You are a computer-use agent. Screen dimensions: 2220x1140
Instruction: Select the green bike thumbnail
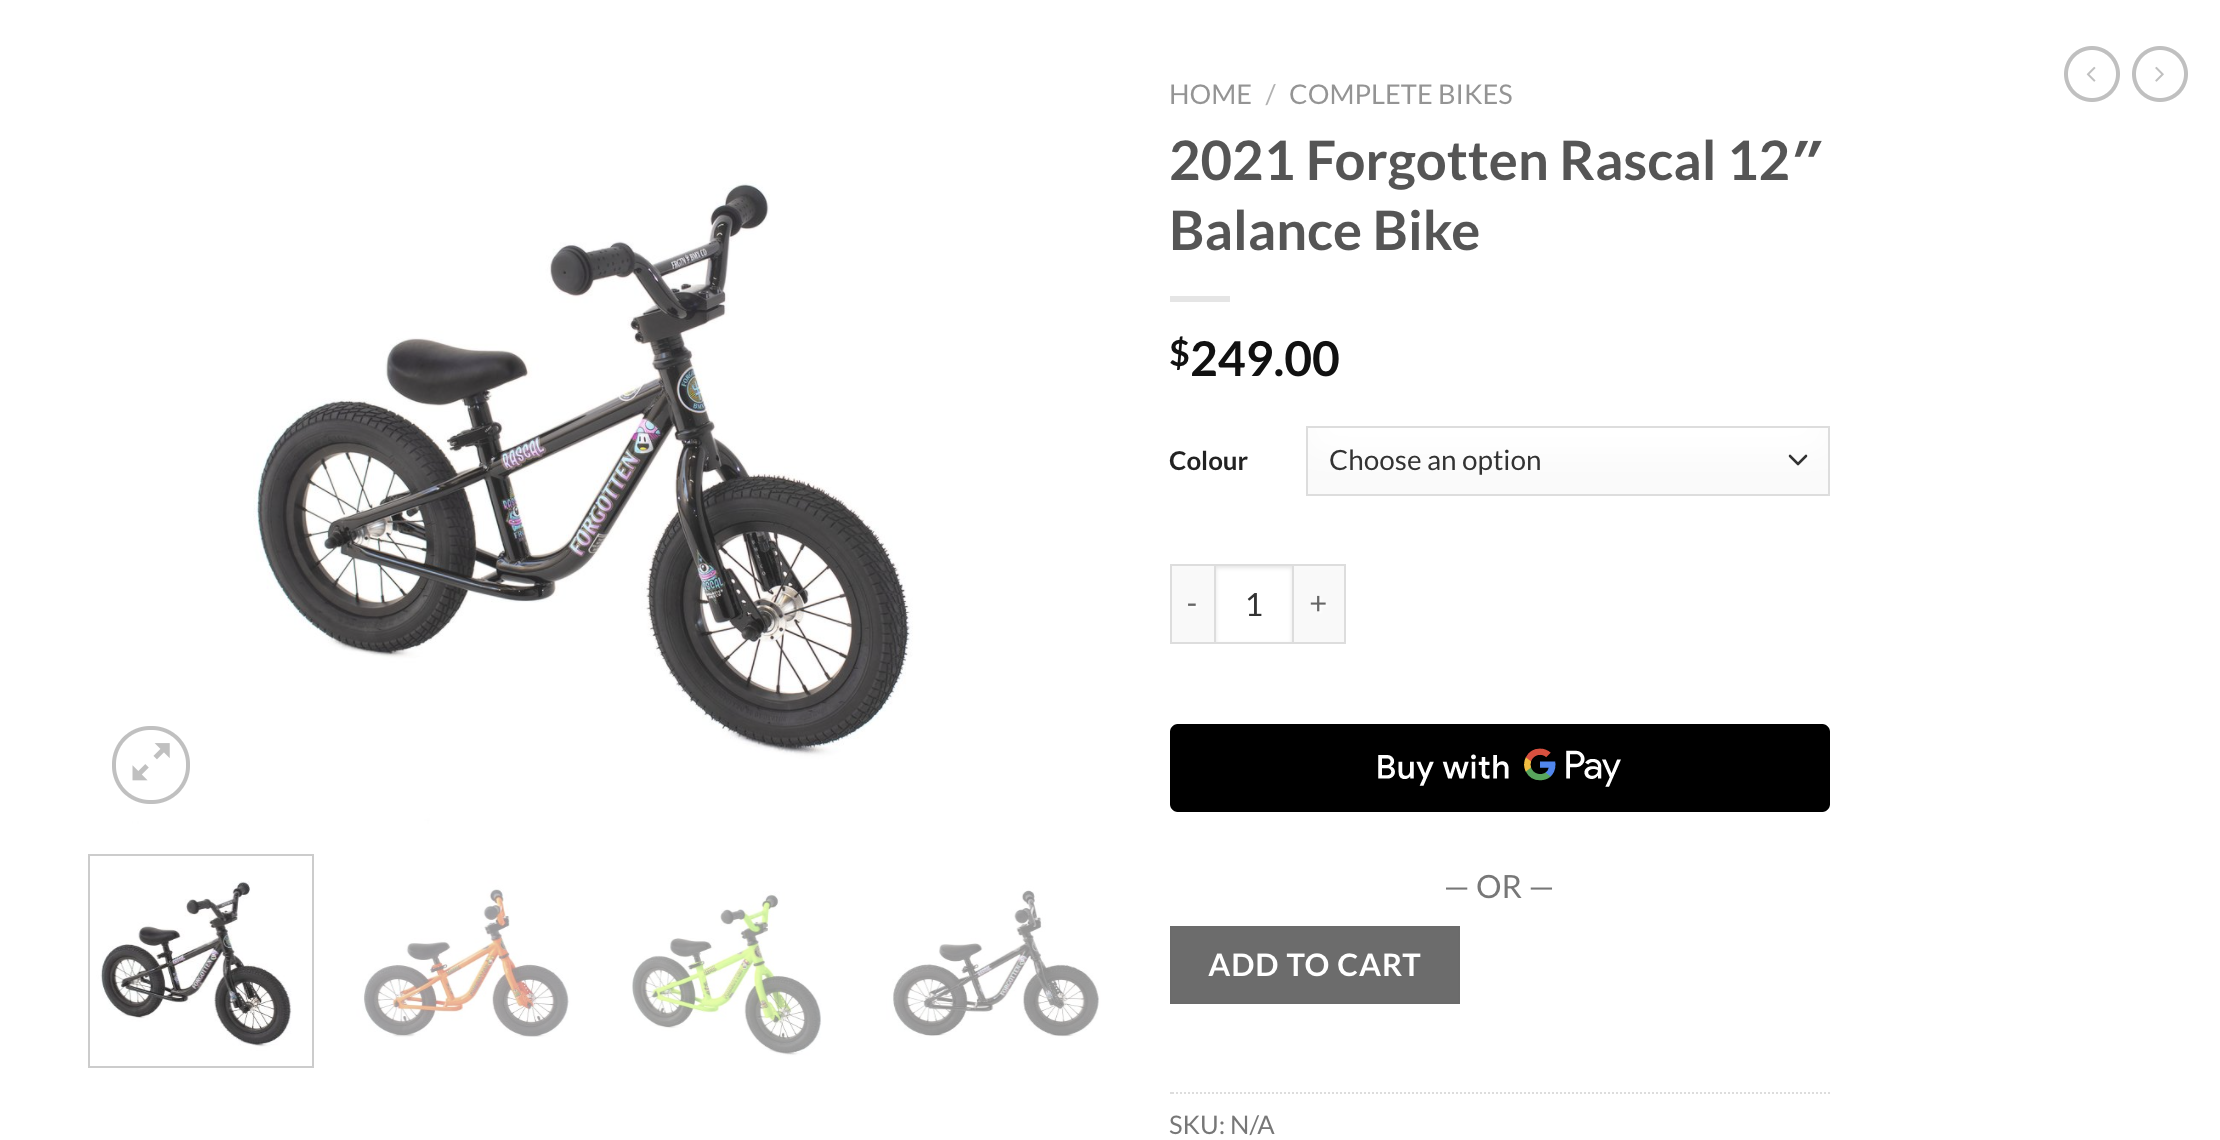[727, 970]
